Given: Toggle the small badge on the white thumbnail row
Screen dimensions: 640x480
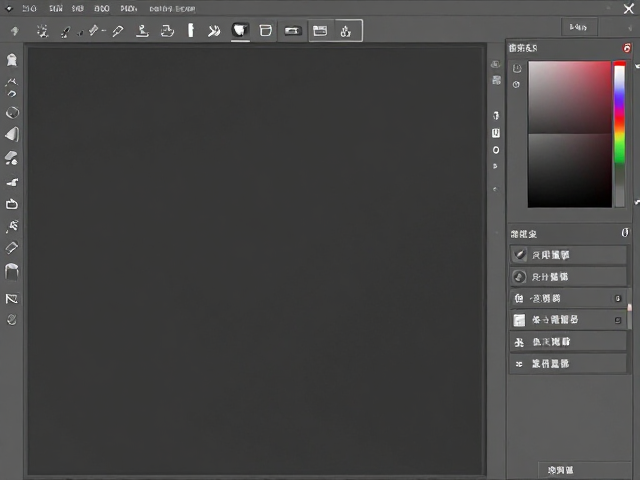Looking at the screenshot, I should point(618,320).
